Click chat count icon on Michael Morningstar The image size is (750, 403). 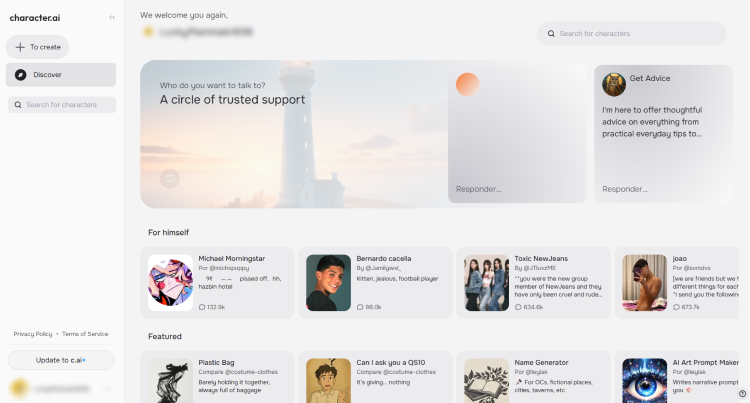point(202,307)
